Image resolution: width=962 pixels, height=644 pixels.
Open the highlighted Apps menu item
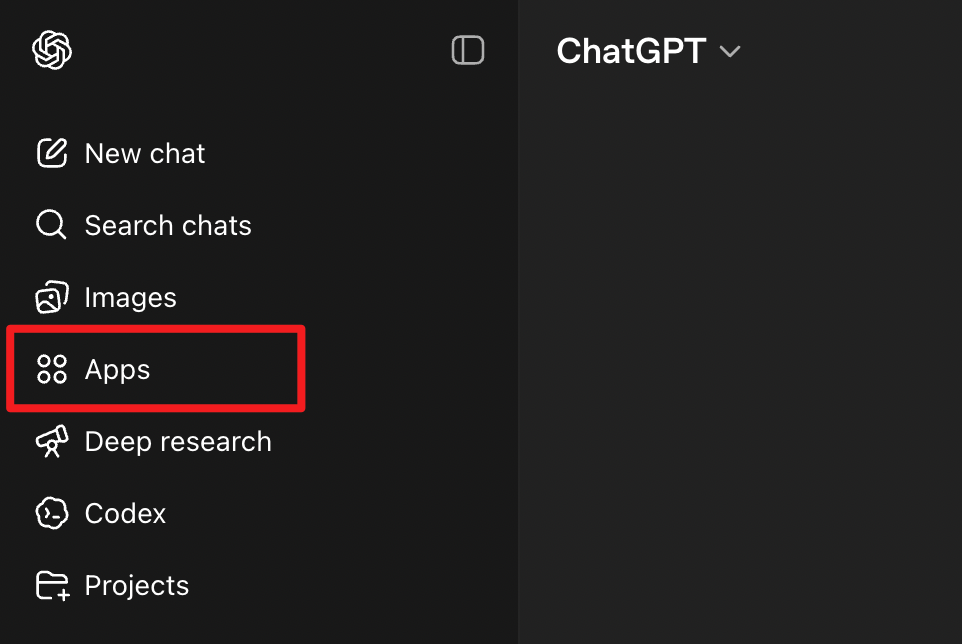point(118,369)
